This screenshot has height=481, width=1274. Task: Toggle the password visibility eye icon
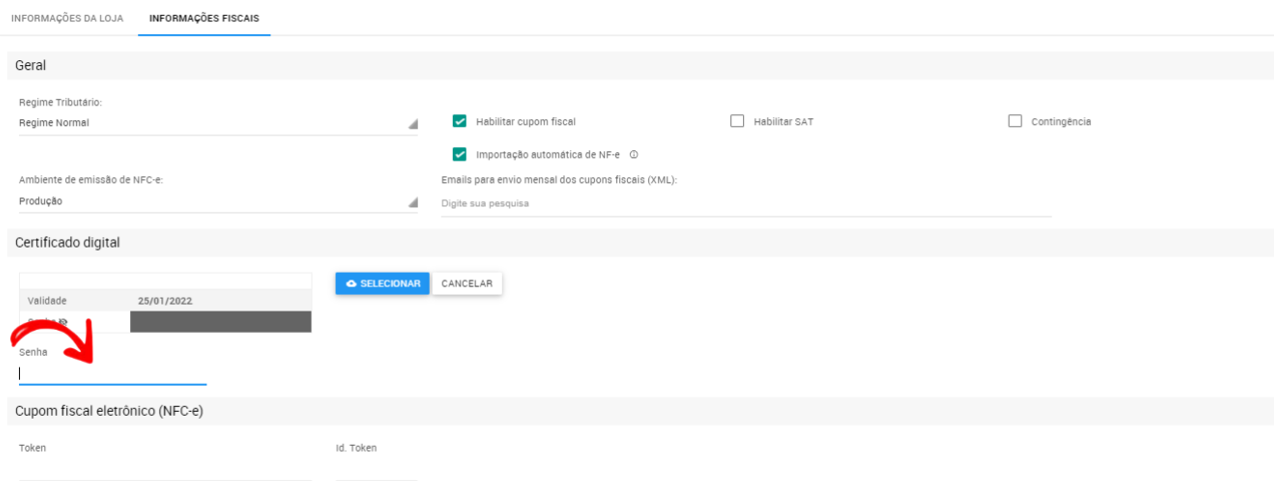pos(63,322)
